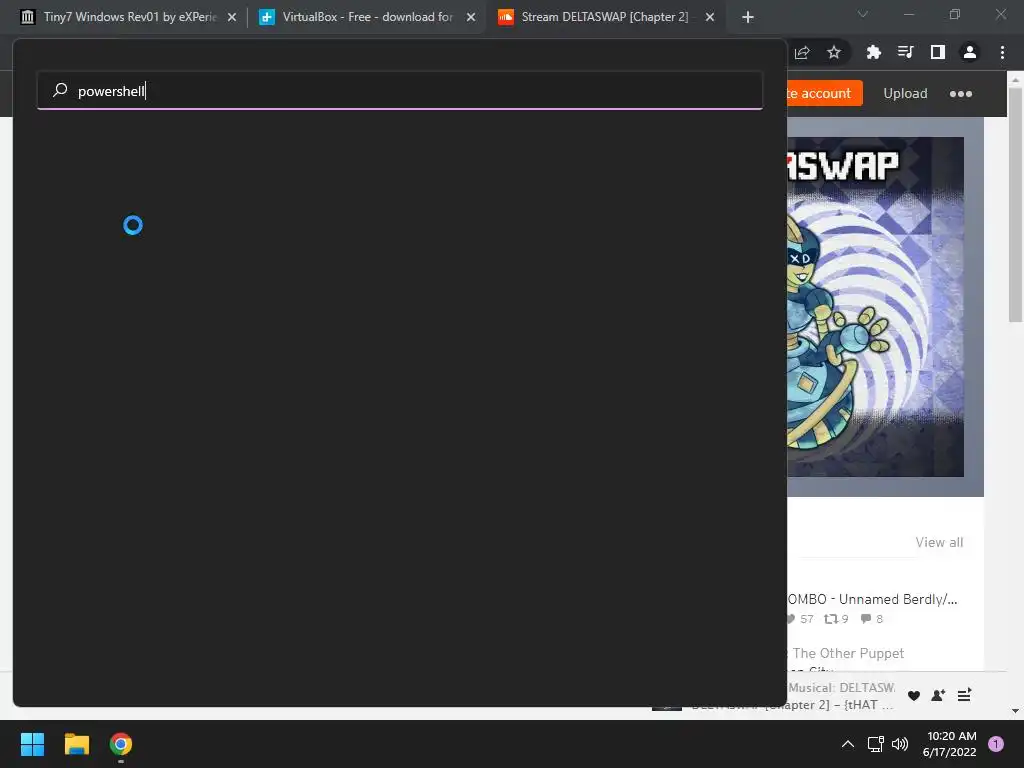Open the clock showing 10:20 AM
1024x768 pixels.
tap(950, 744)
